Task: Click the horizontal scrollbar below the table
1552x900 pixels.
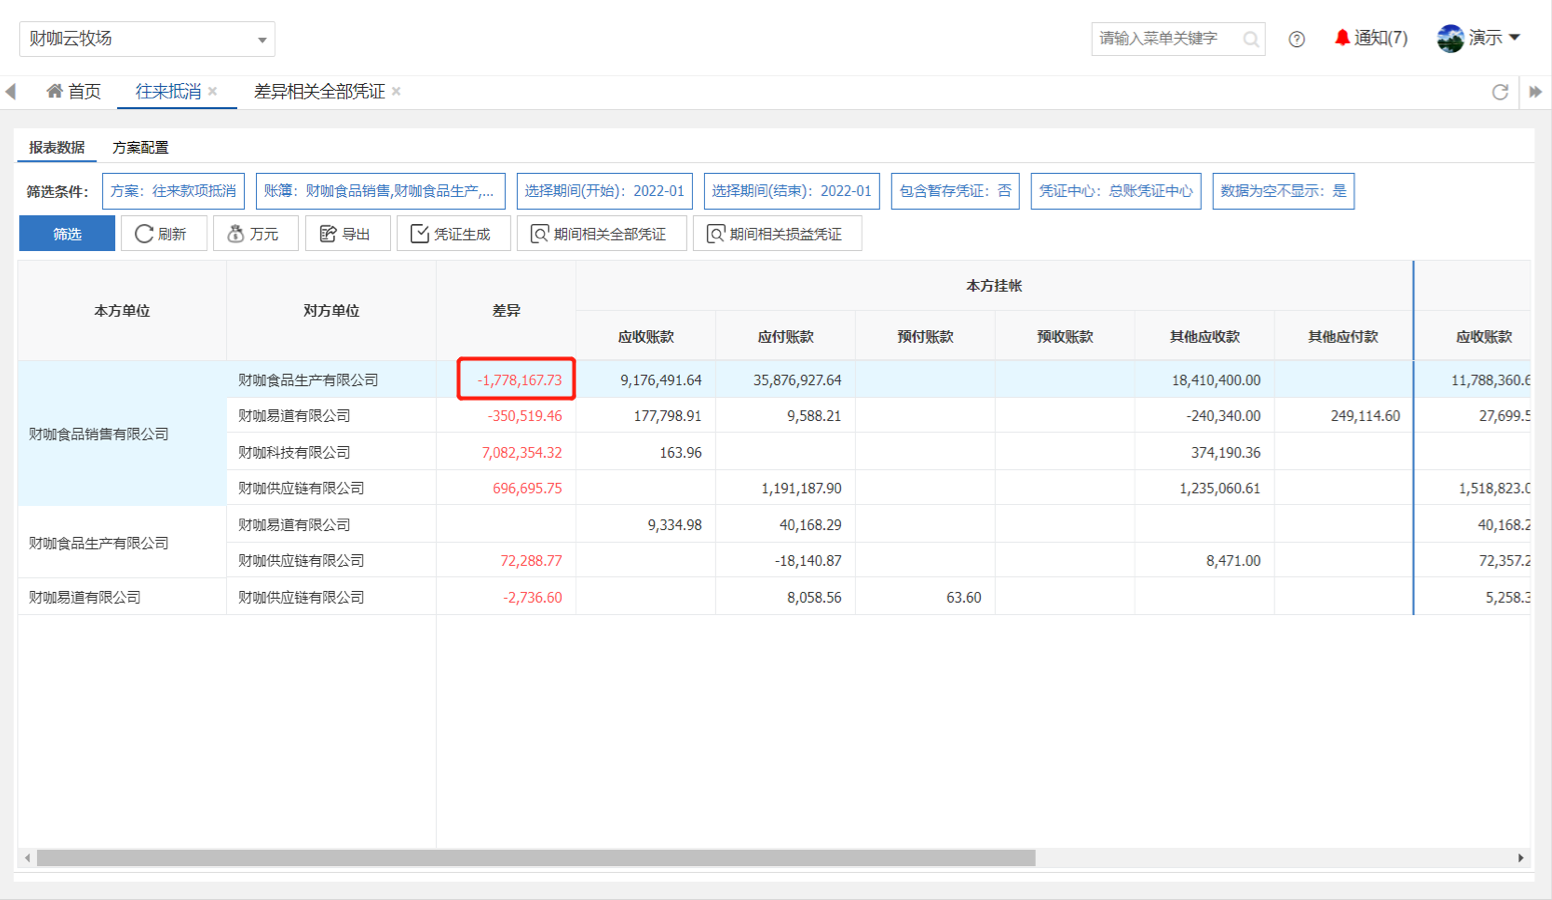Action: (536, 858)
